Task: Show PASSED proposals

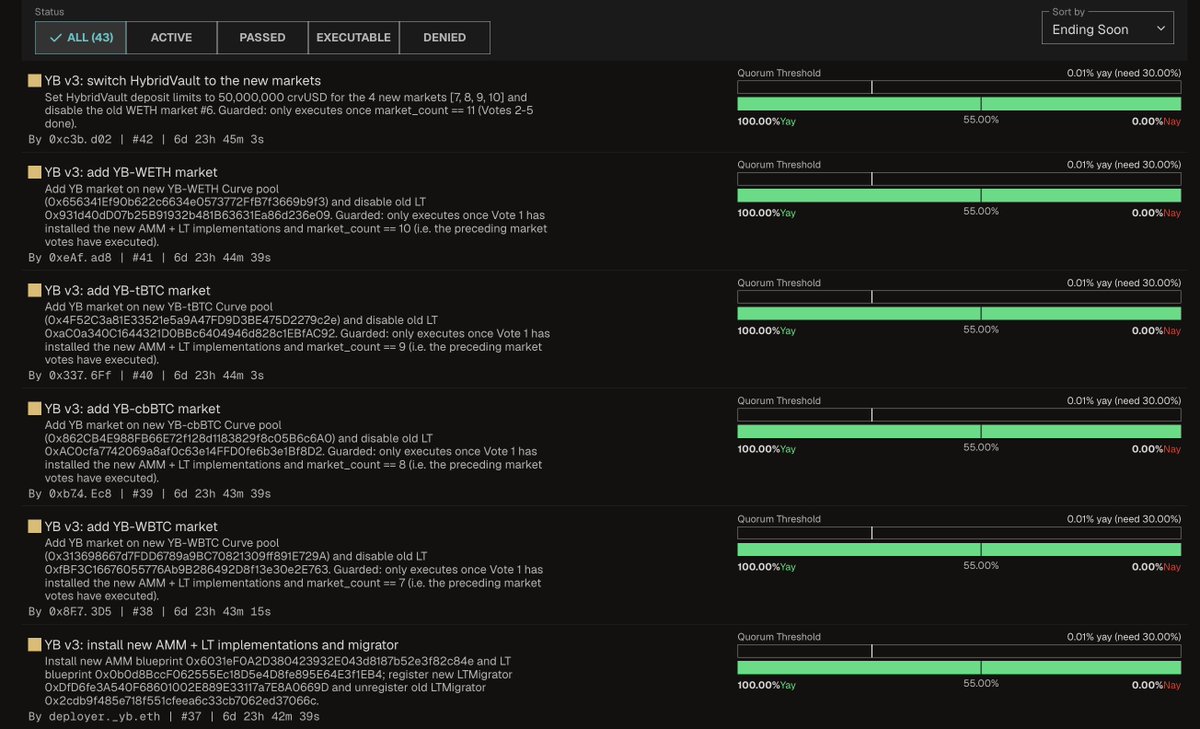Action: (x=262, y=37)
